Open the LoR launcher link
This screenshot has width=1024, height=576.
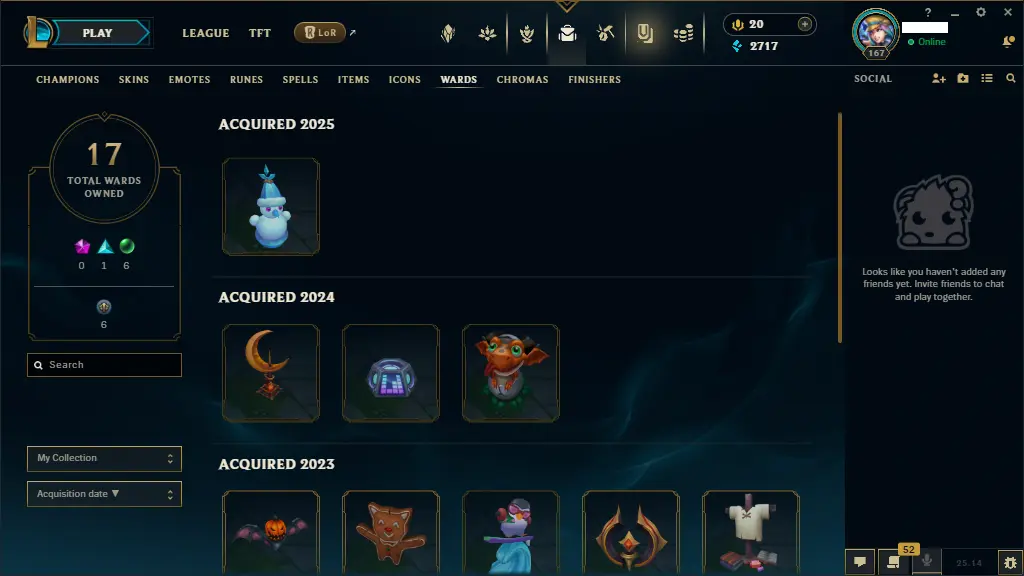click(320, 32)
